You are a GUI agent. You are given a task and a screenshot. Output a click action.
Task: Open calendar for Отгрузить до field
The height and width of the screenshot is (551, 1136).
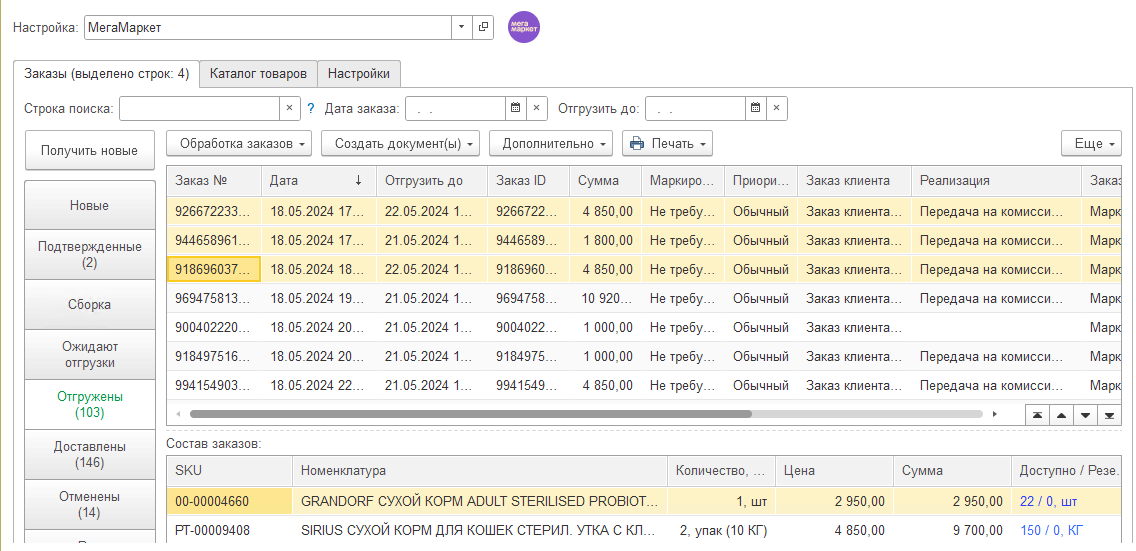(755, 108)
